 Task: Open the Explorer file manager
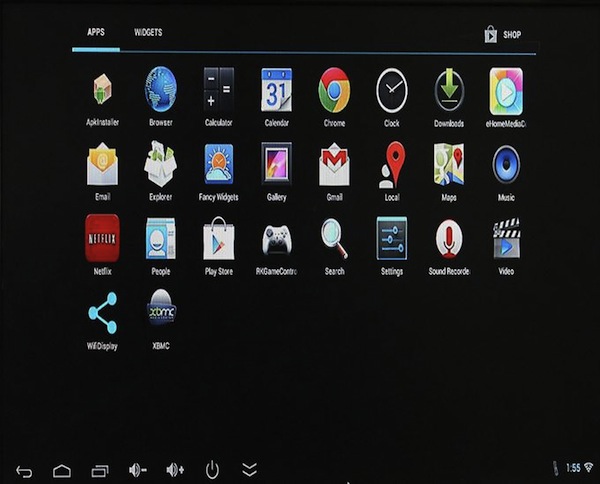(160, 164)
